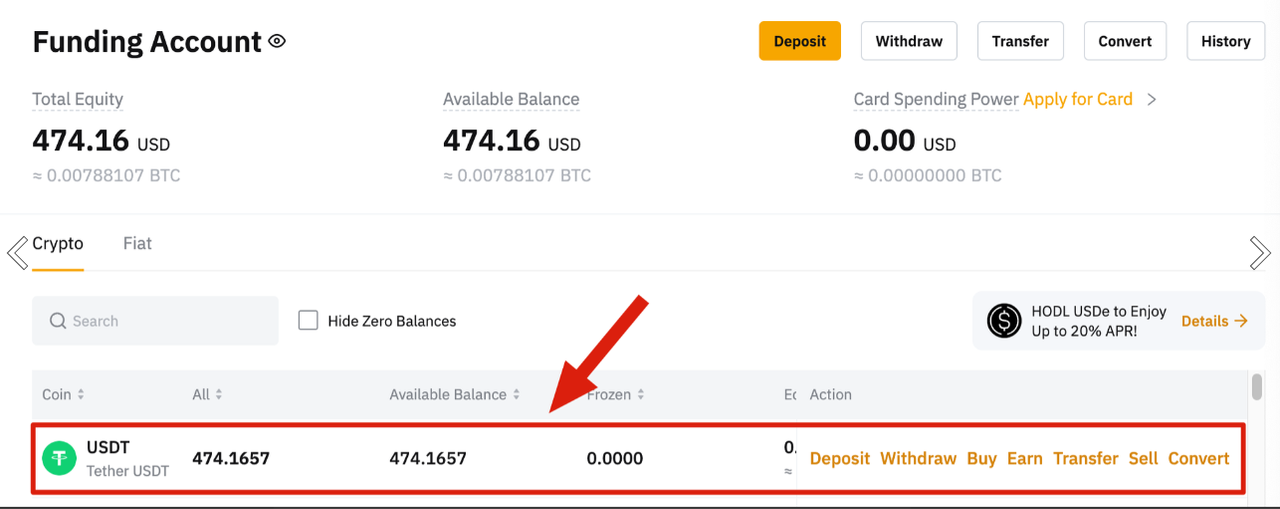Click the left carousel arrow
The width and height of the screenshot is (1280, 509).
click(x=17, y=253)
